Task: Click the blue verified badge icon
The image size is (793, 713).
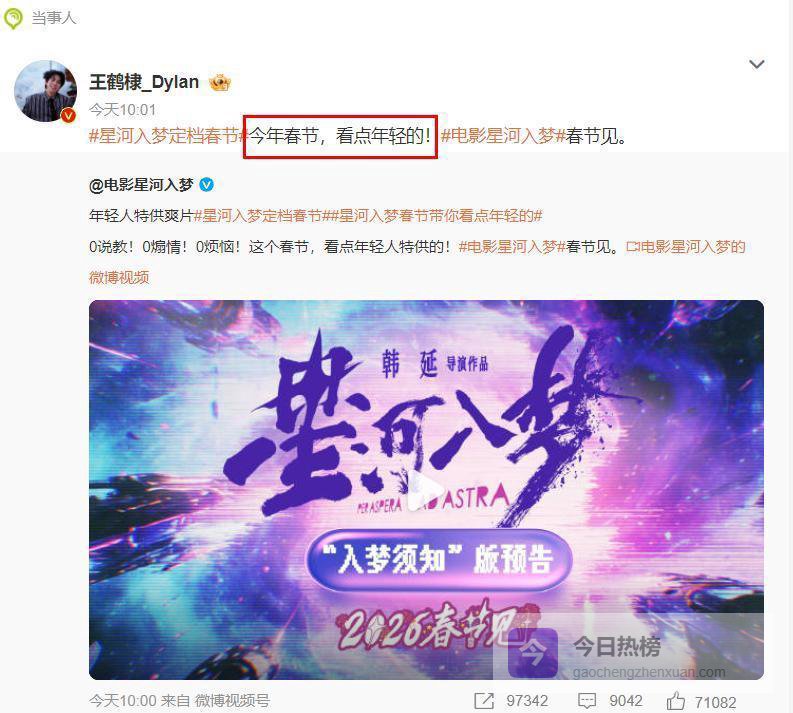Action: point(206,185)
